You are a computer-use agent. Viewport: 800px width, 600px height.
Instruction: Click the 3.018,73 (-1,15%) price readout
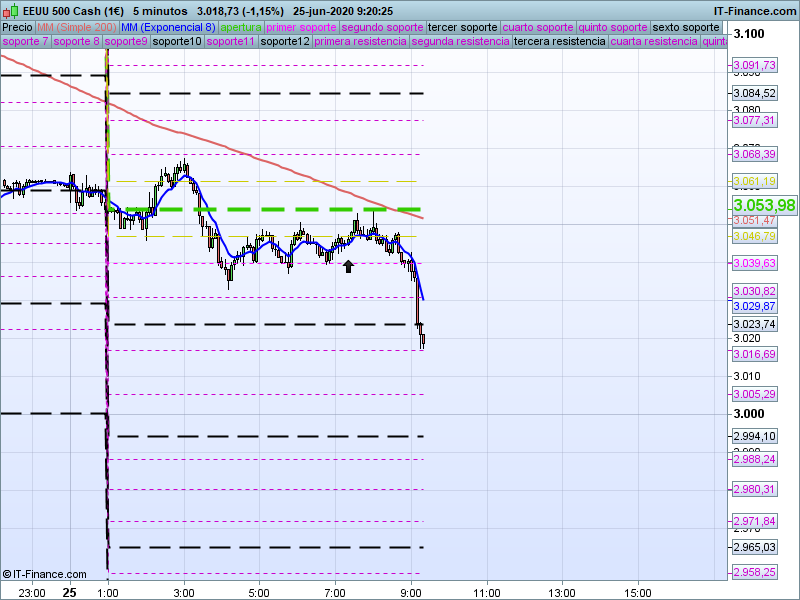point(240,11)
